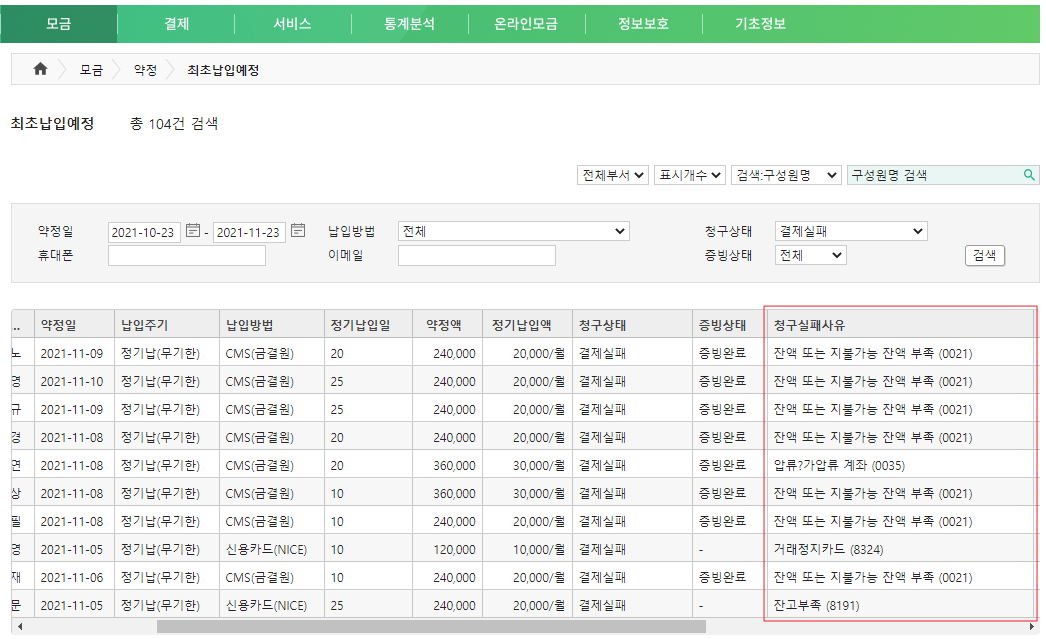This screenshot has width=1046, height=639.
Task: Open calendar for start date 2021-10-23
Action: pyautogui.click(x=193, y=231)
